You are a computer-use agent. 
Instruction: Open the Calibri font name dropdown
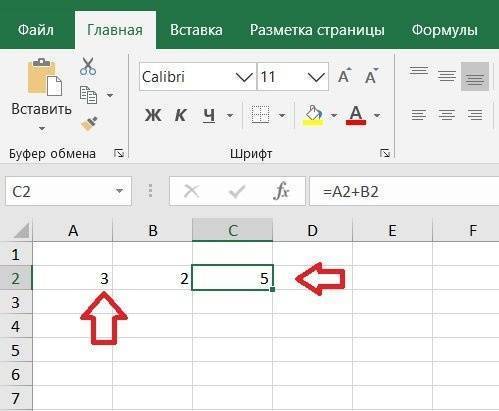[244, 77]
